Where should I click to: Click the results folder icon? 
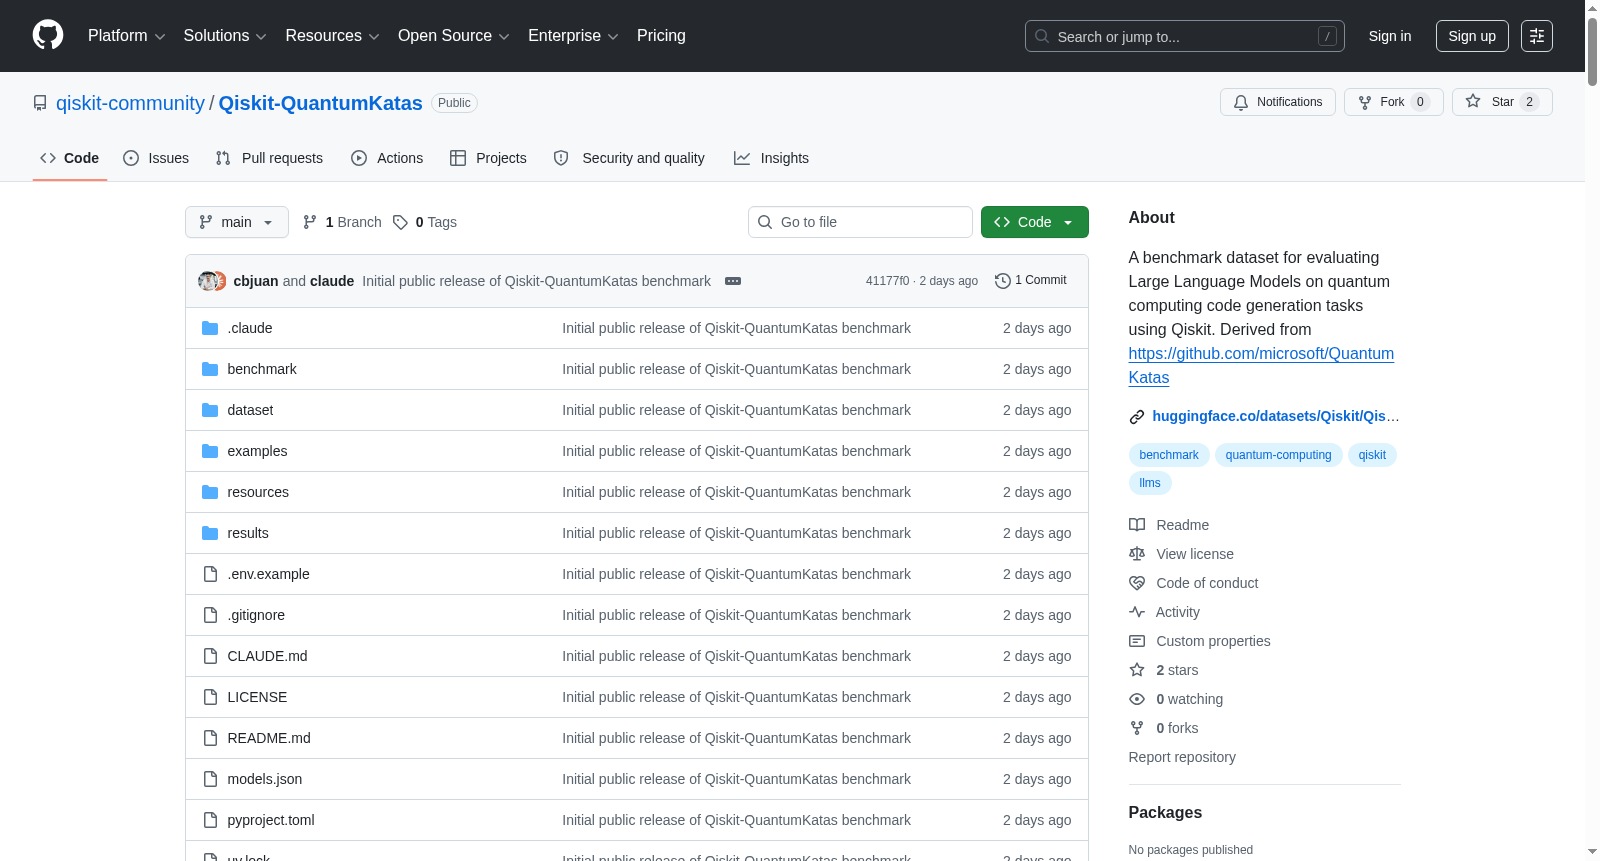[210, 533]
